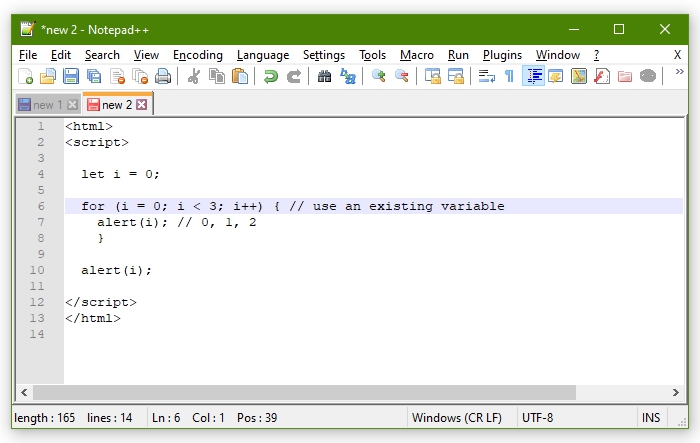Viewport: 700px width, 443px height.
Task: Click the 'let i = 0;' code line
Action: click(120, 174)
